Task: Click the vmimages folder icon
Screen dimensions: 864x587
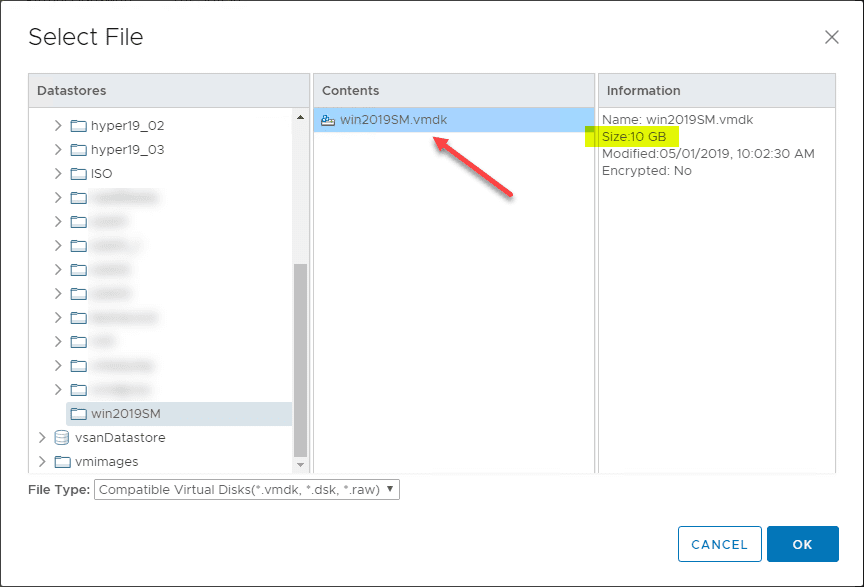Action: coord(62,461)
